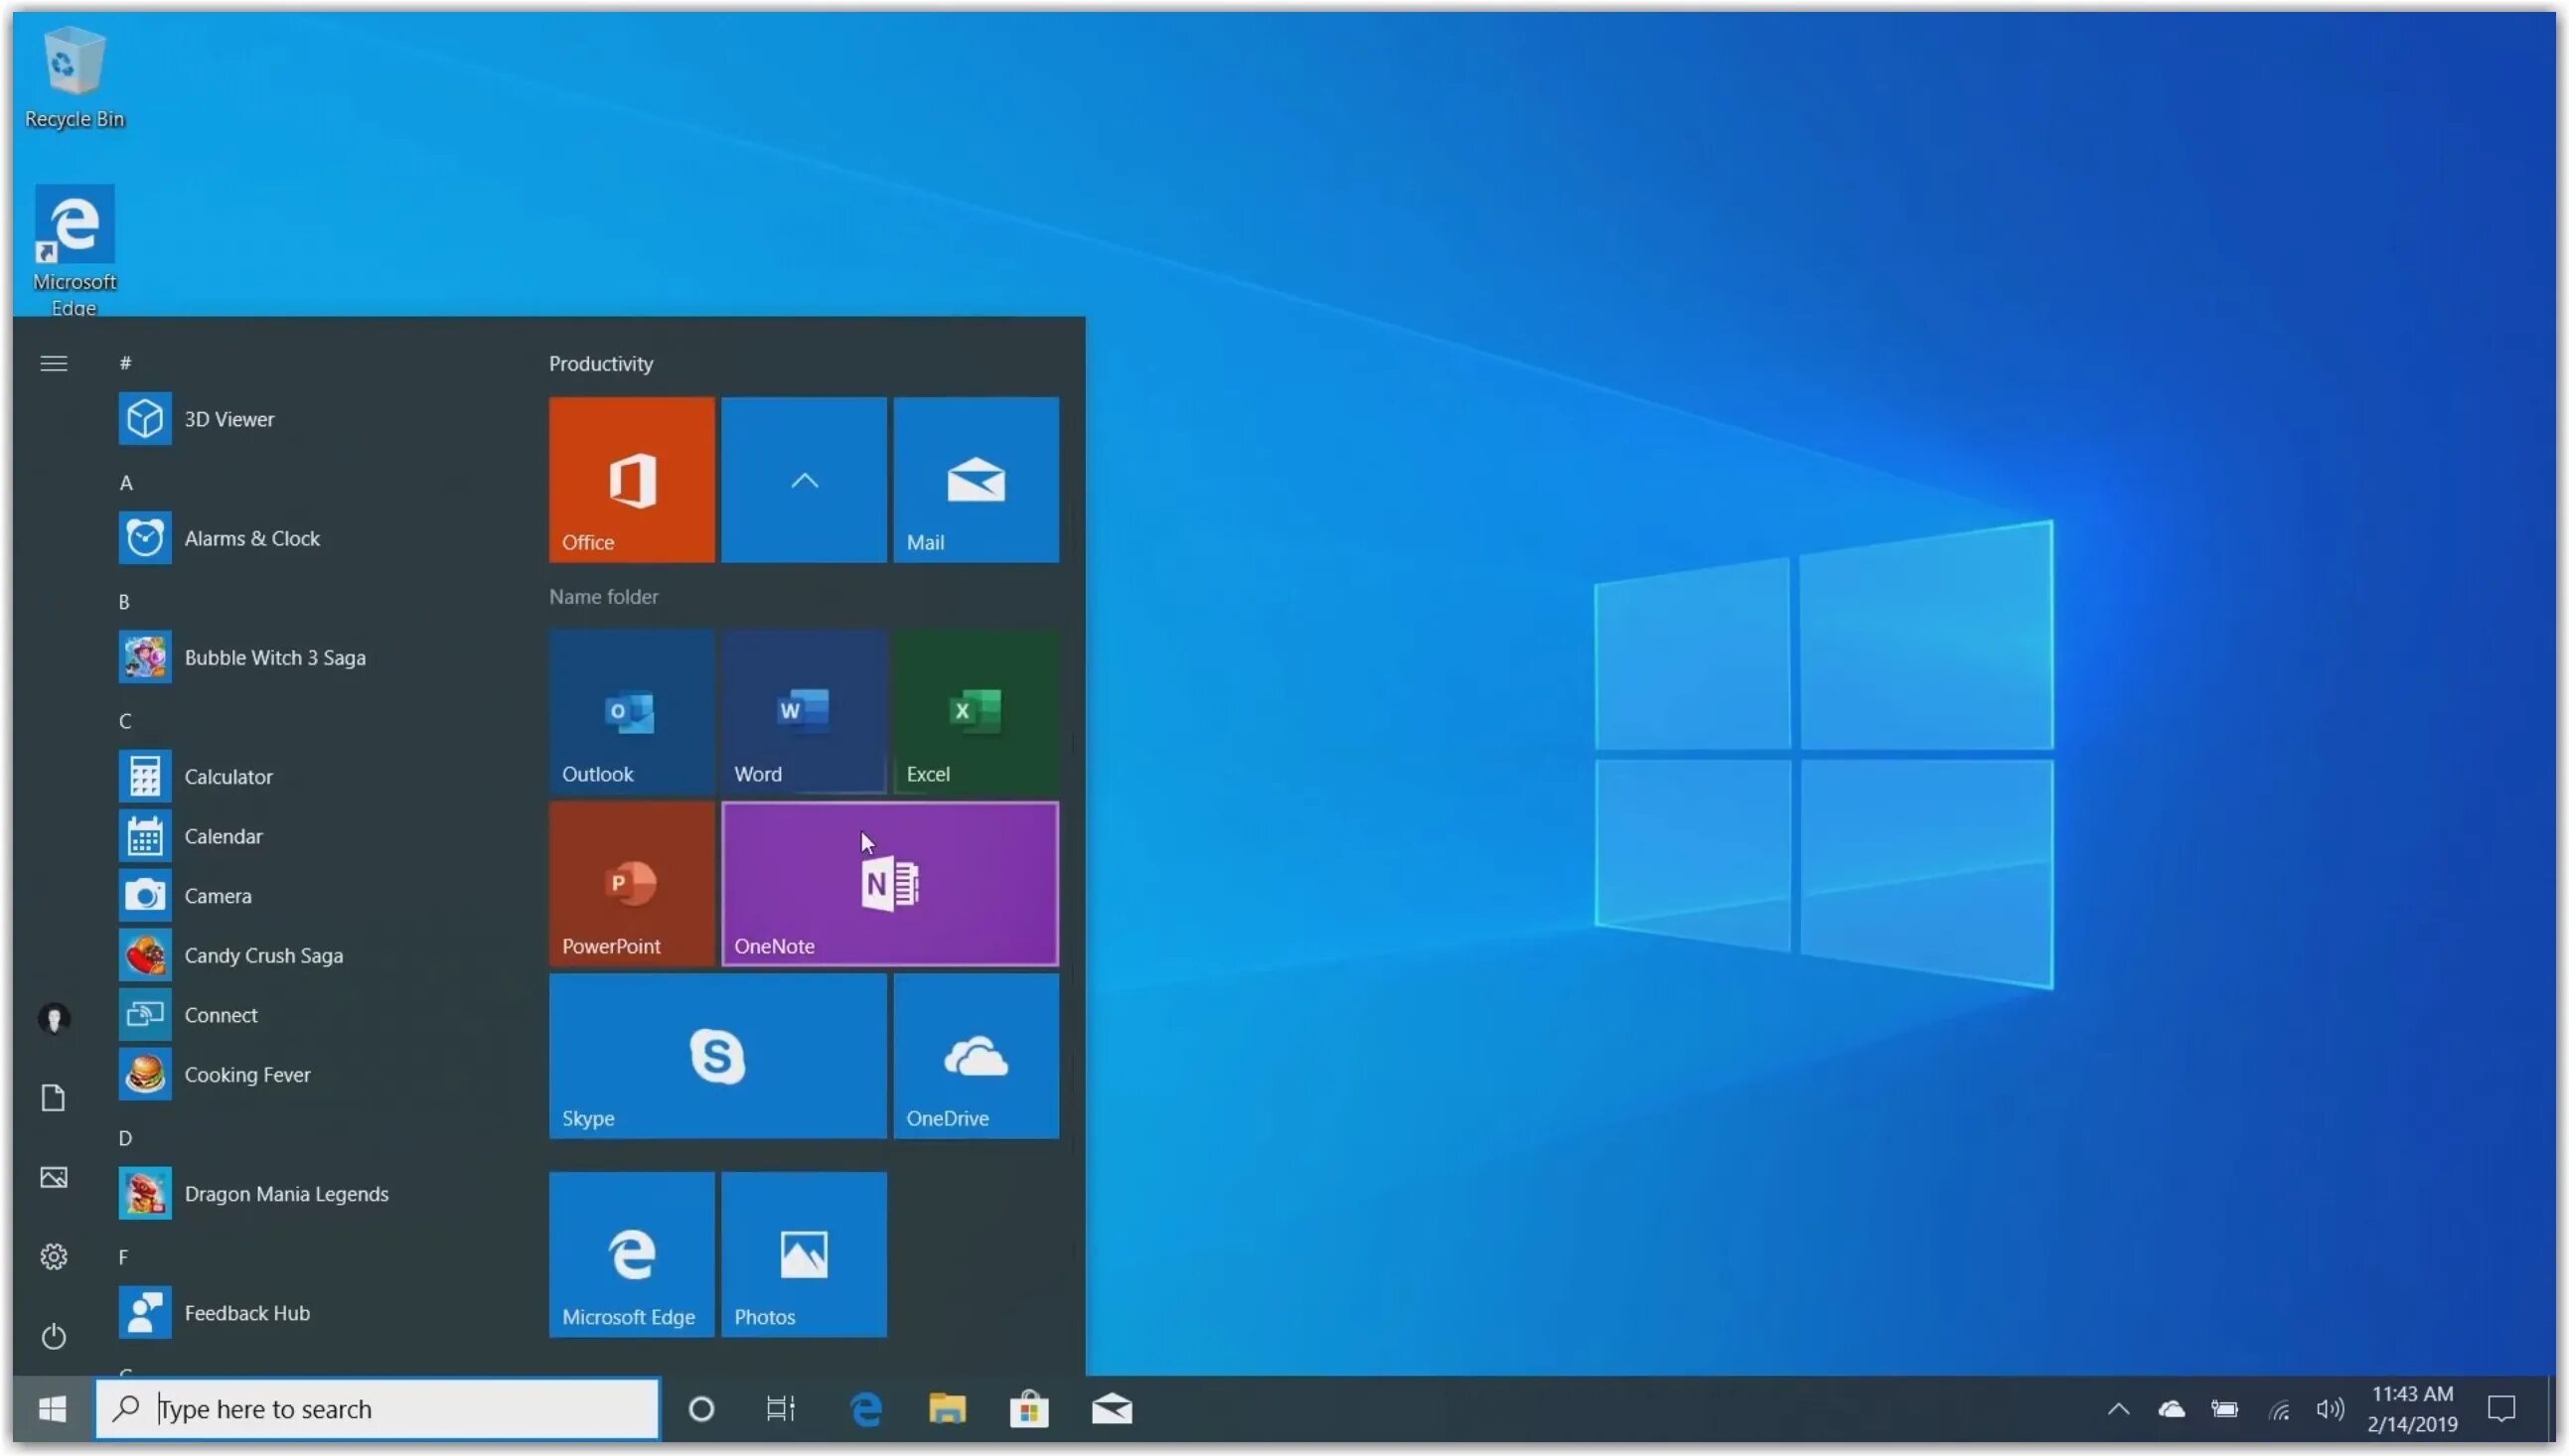Open the Outlook app

point(630,708)
